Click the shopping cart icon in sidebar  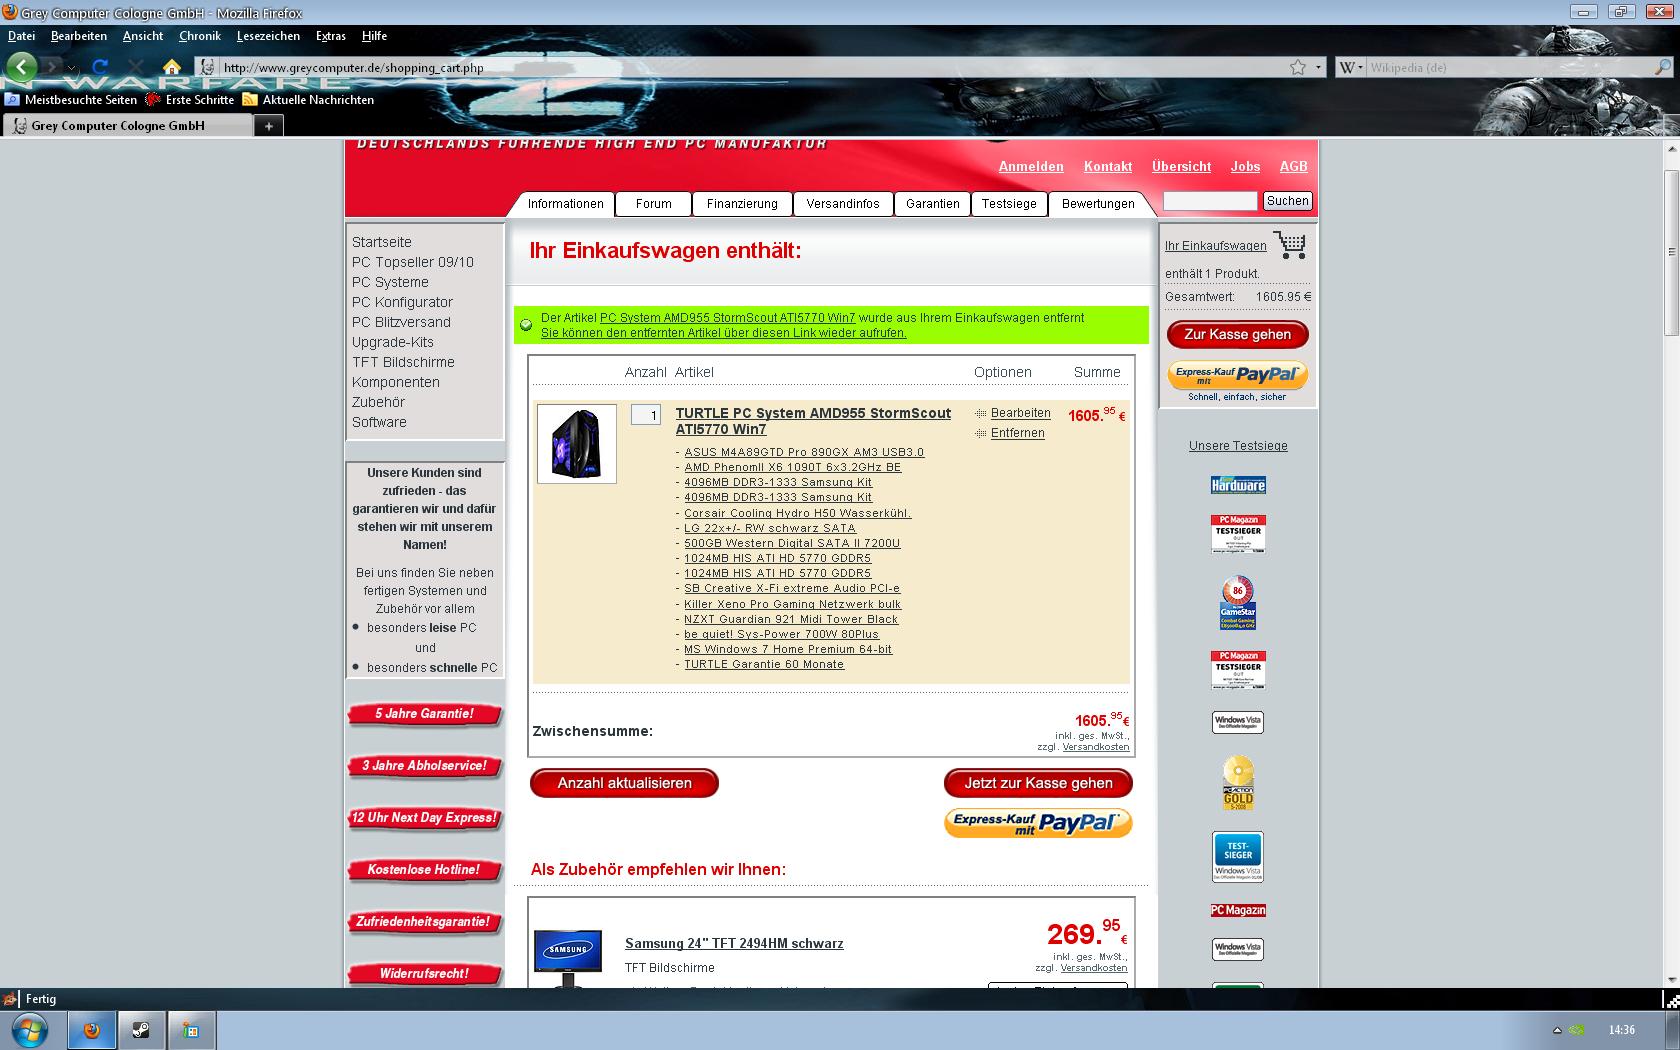tap(1290, 245)
